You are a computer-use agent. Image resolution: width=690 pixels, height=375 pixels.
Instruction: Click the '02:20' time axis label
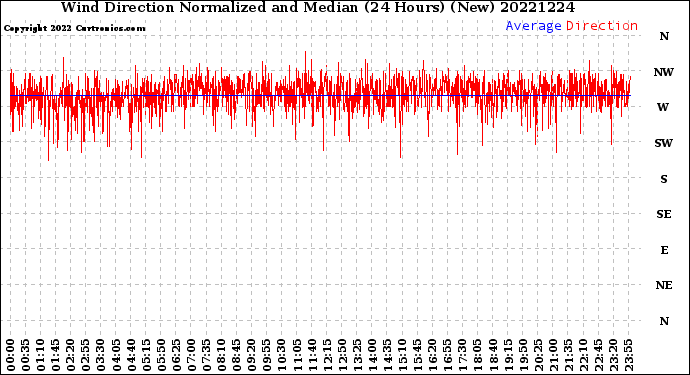pos(71,356)
